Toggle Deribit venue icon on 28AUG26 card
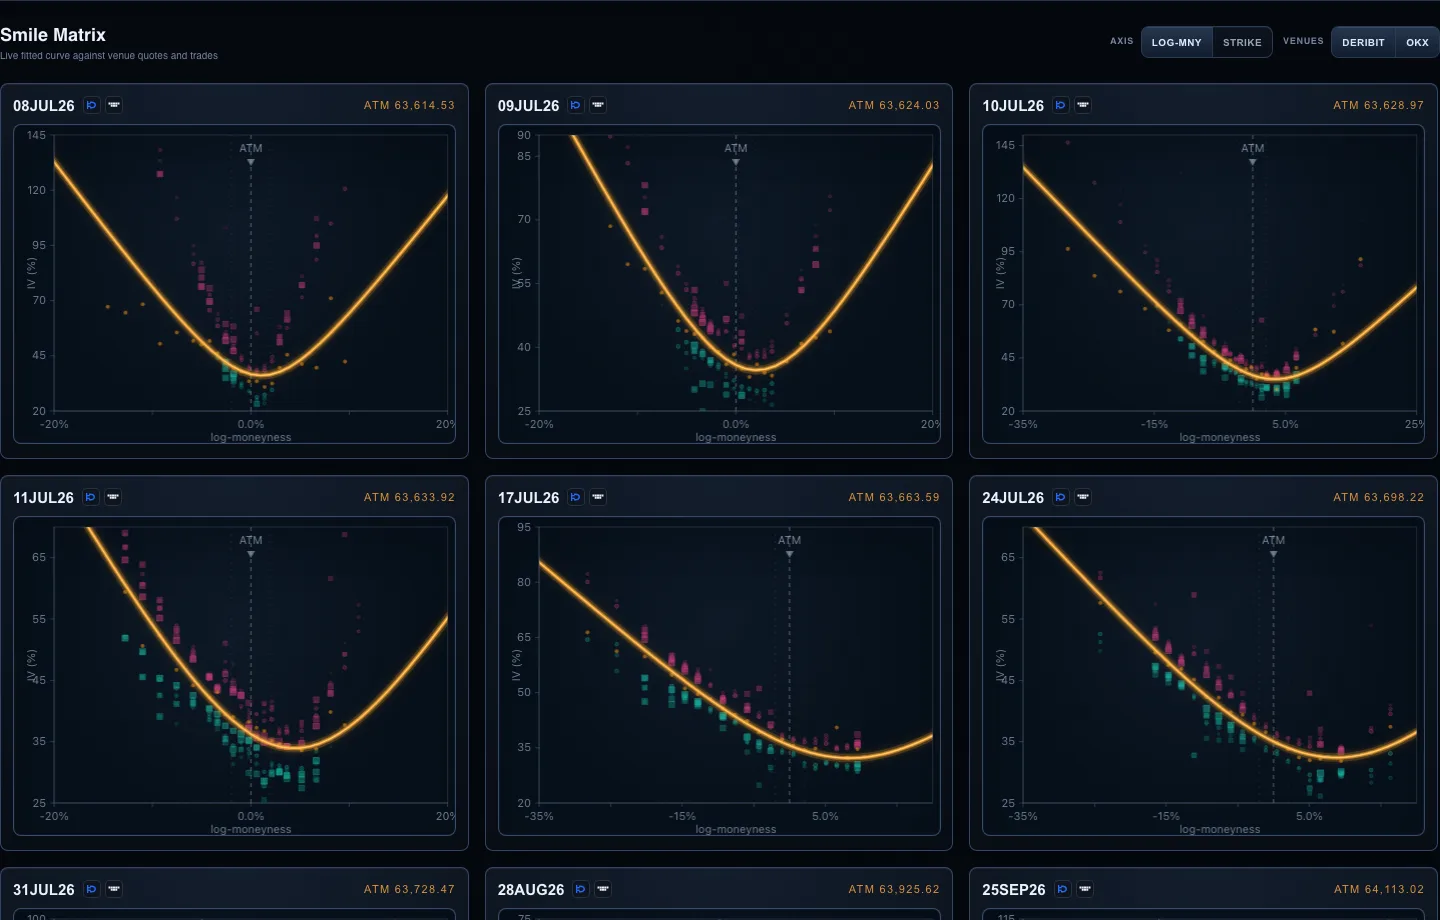This screenshot has width=1440, height=920. tap(581, 889)
